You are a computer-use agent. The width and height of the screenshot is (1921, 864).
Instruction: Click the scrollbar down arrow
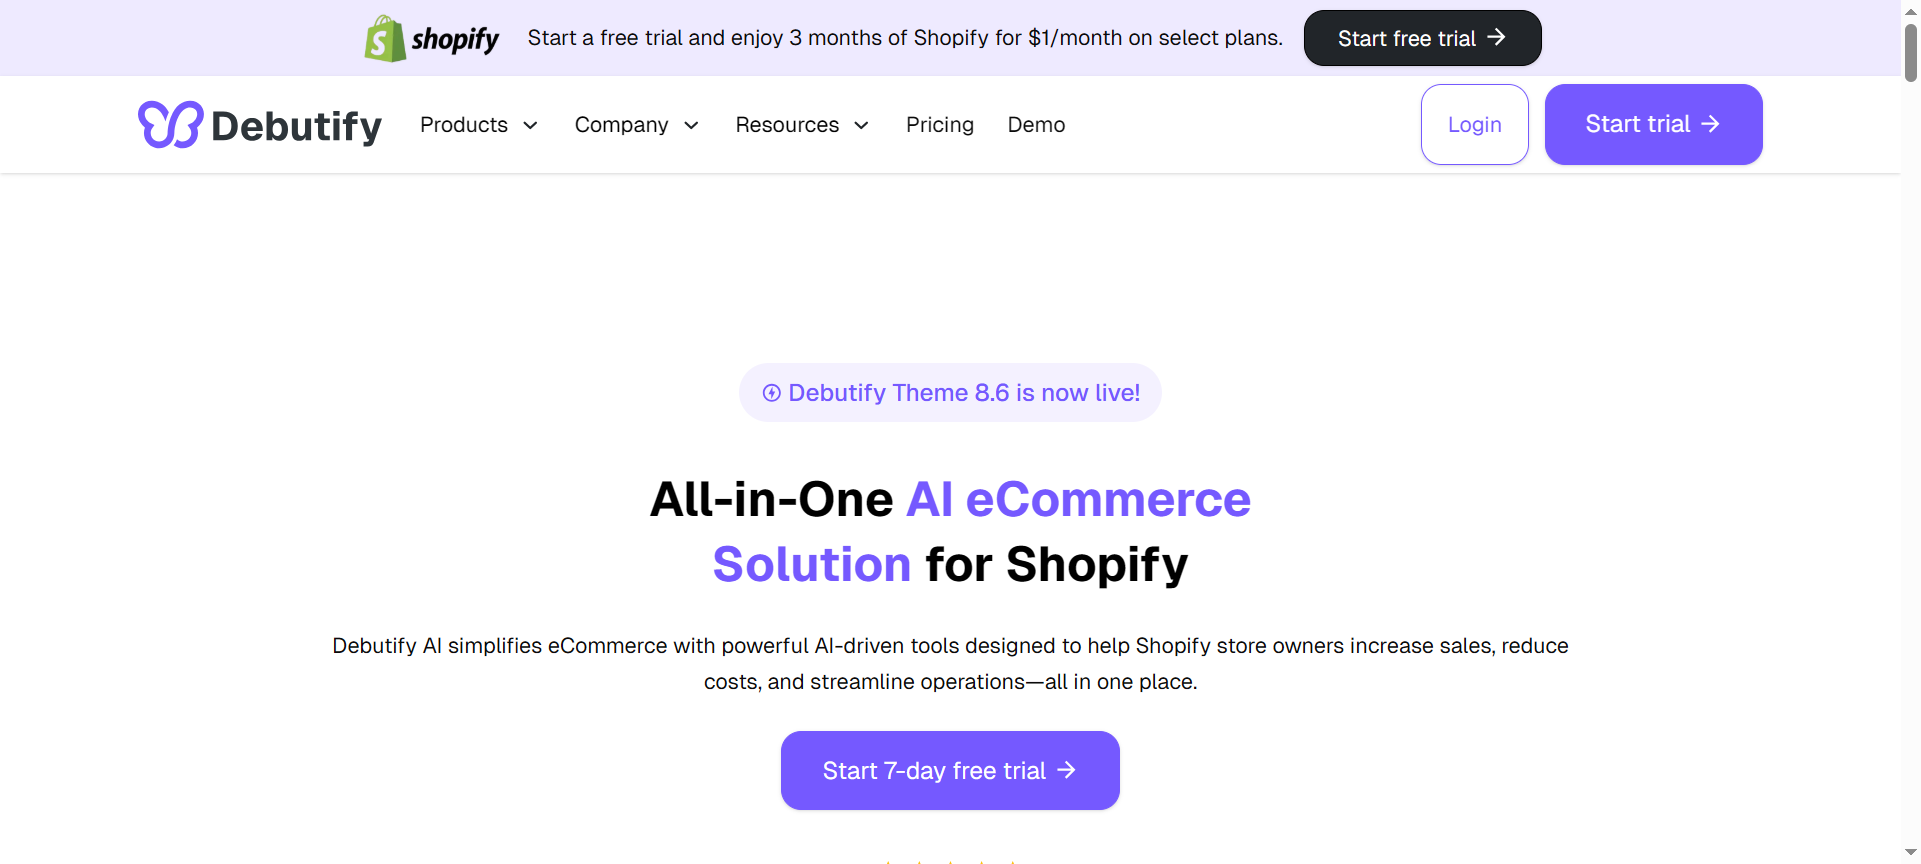point(1911,852)
